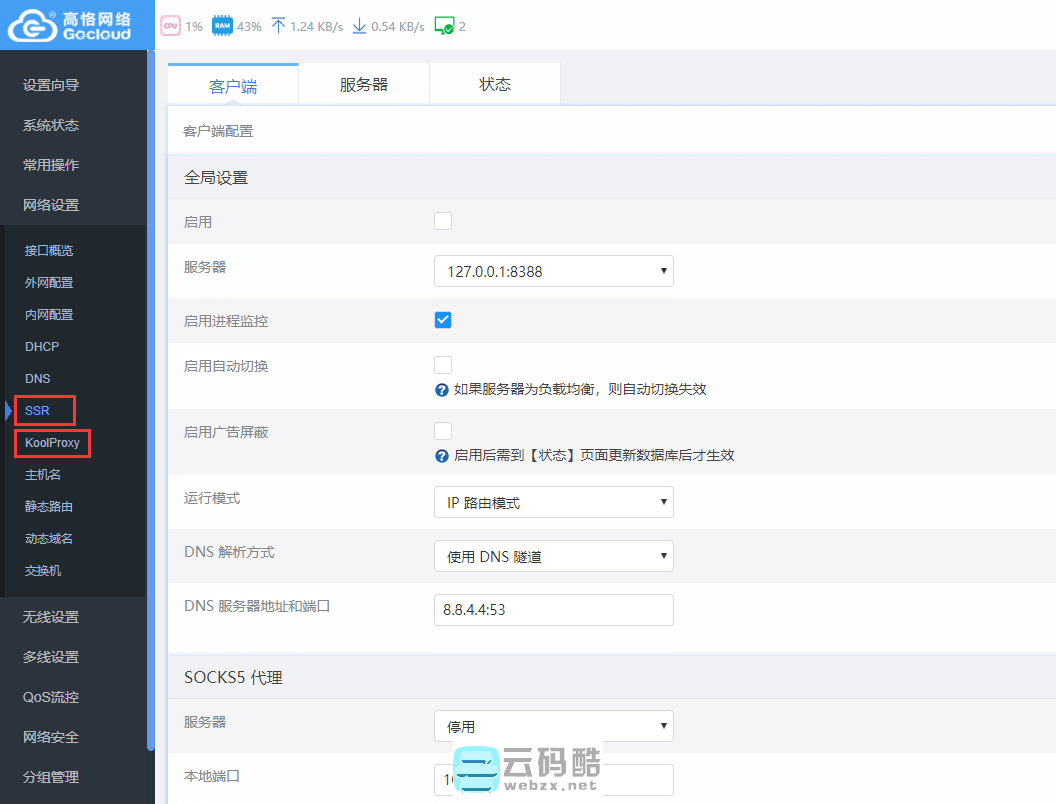Click the sidebar vertical scrollbar
Screen dimensions: 1056x804
click(x=151, y=400)
